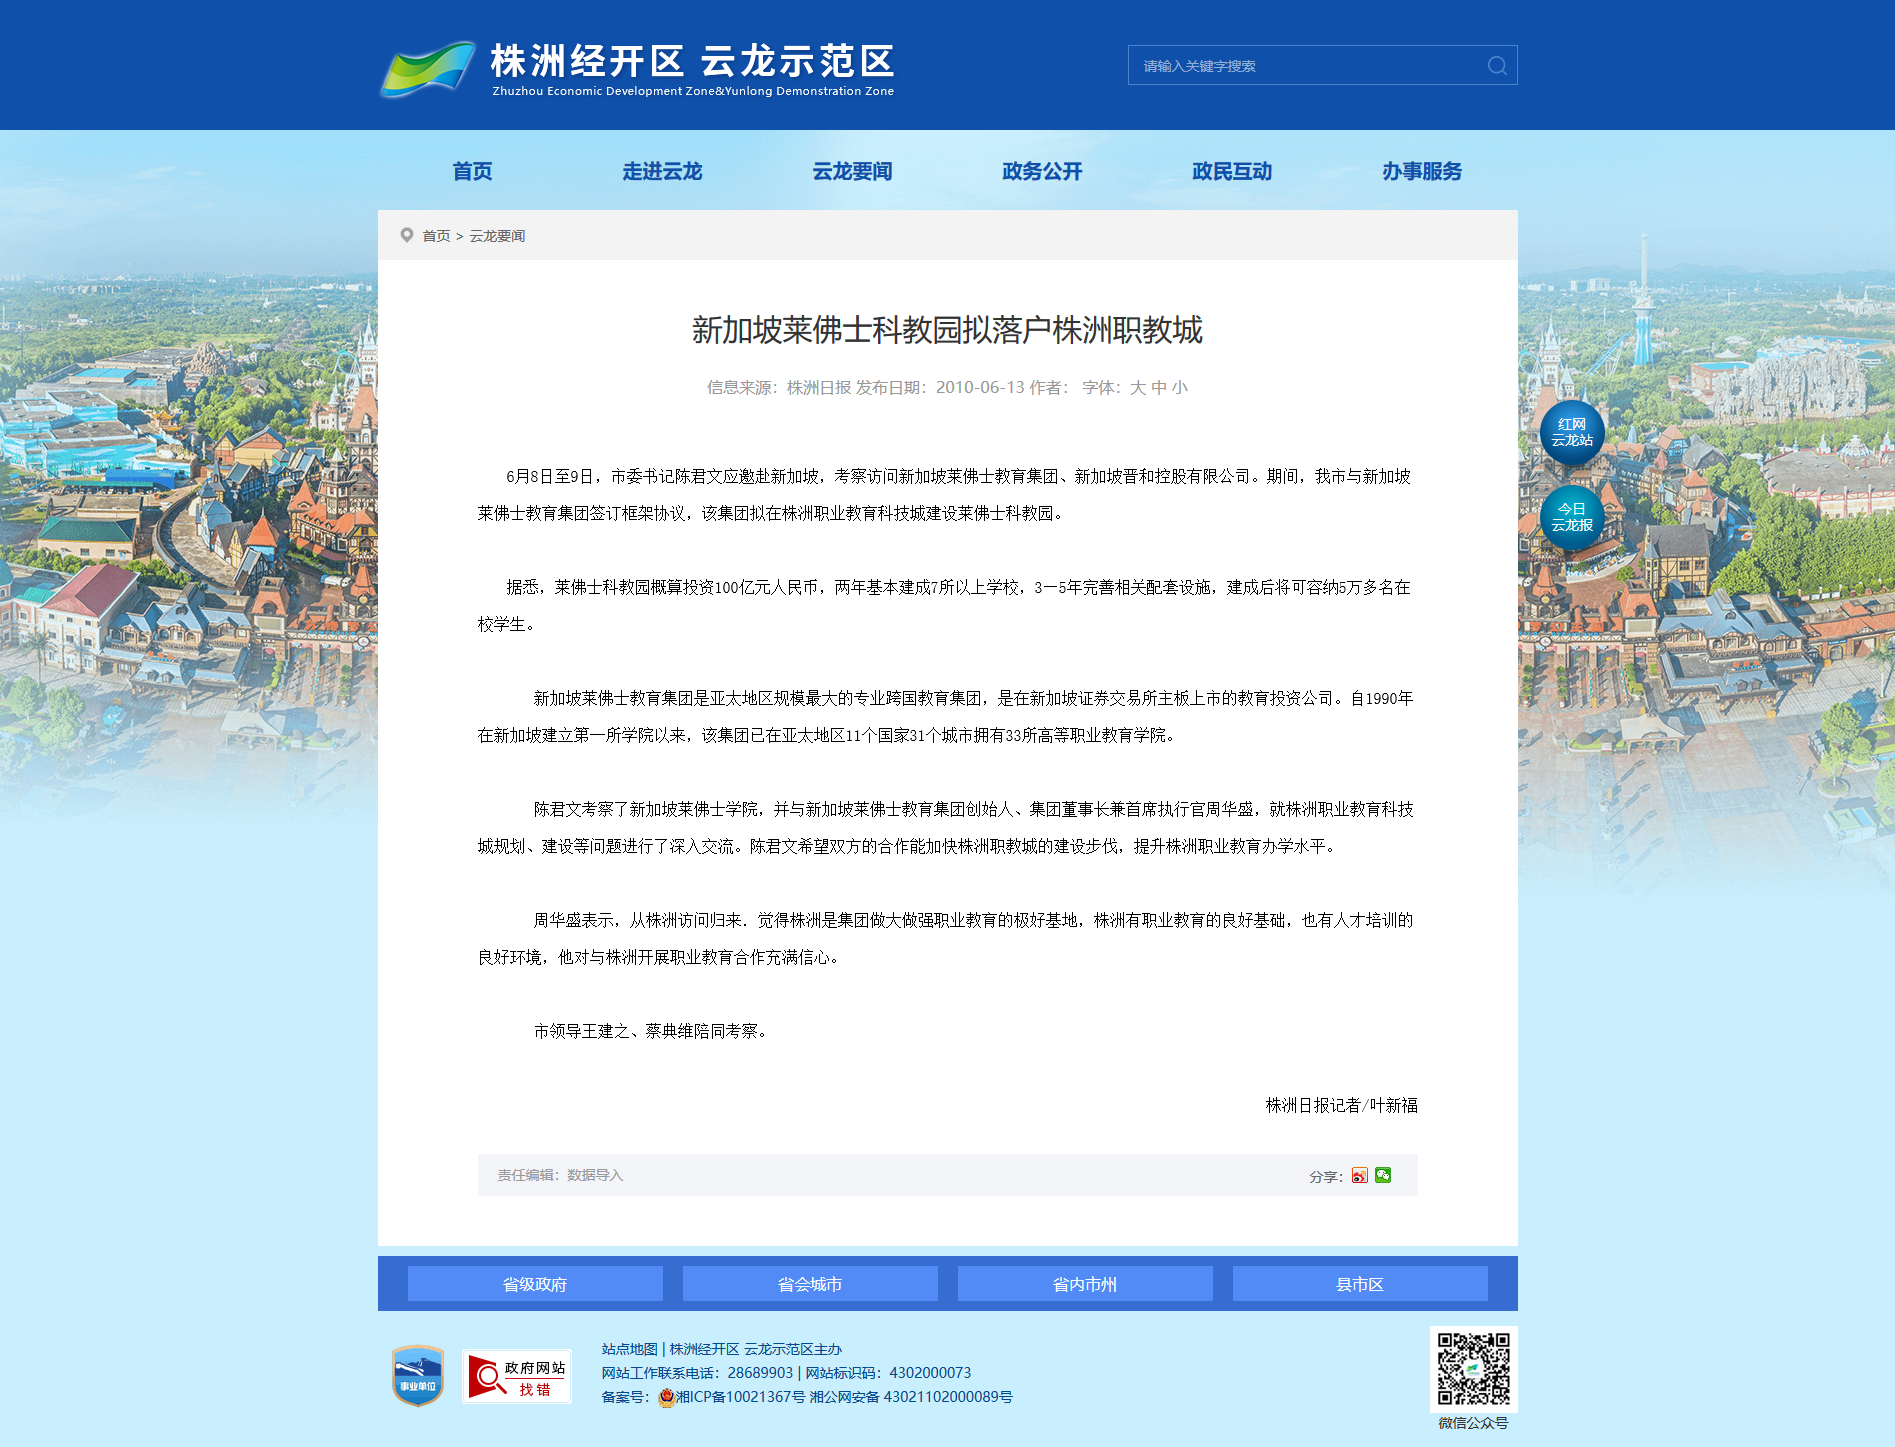The width and height of the screenshot is (1895, 1447).
Task: Expand the 省会城市 links list
Action: [810, 1284]
